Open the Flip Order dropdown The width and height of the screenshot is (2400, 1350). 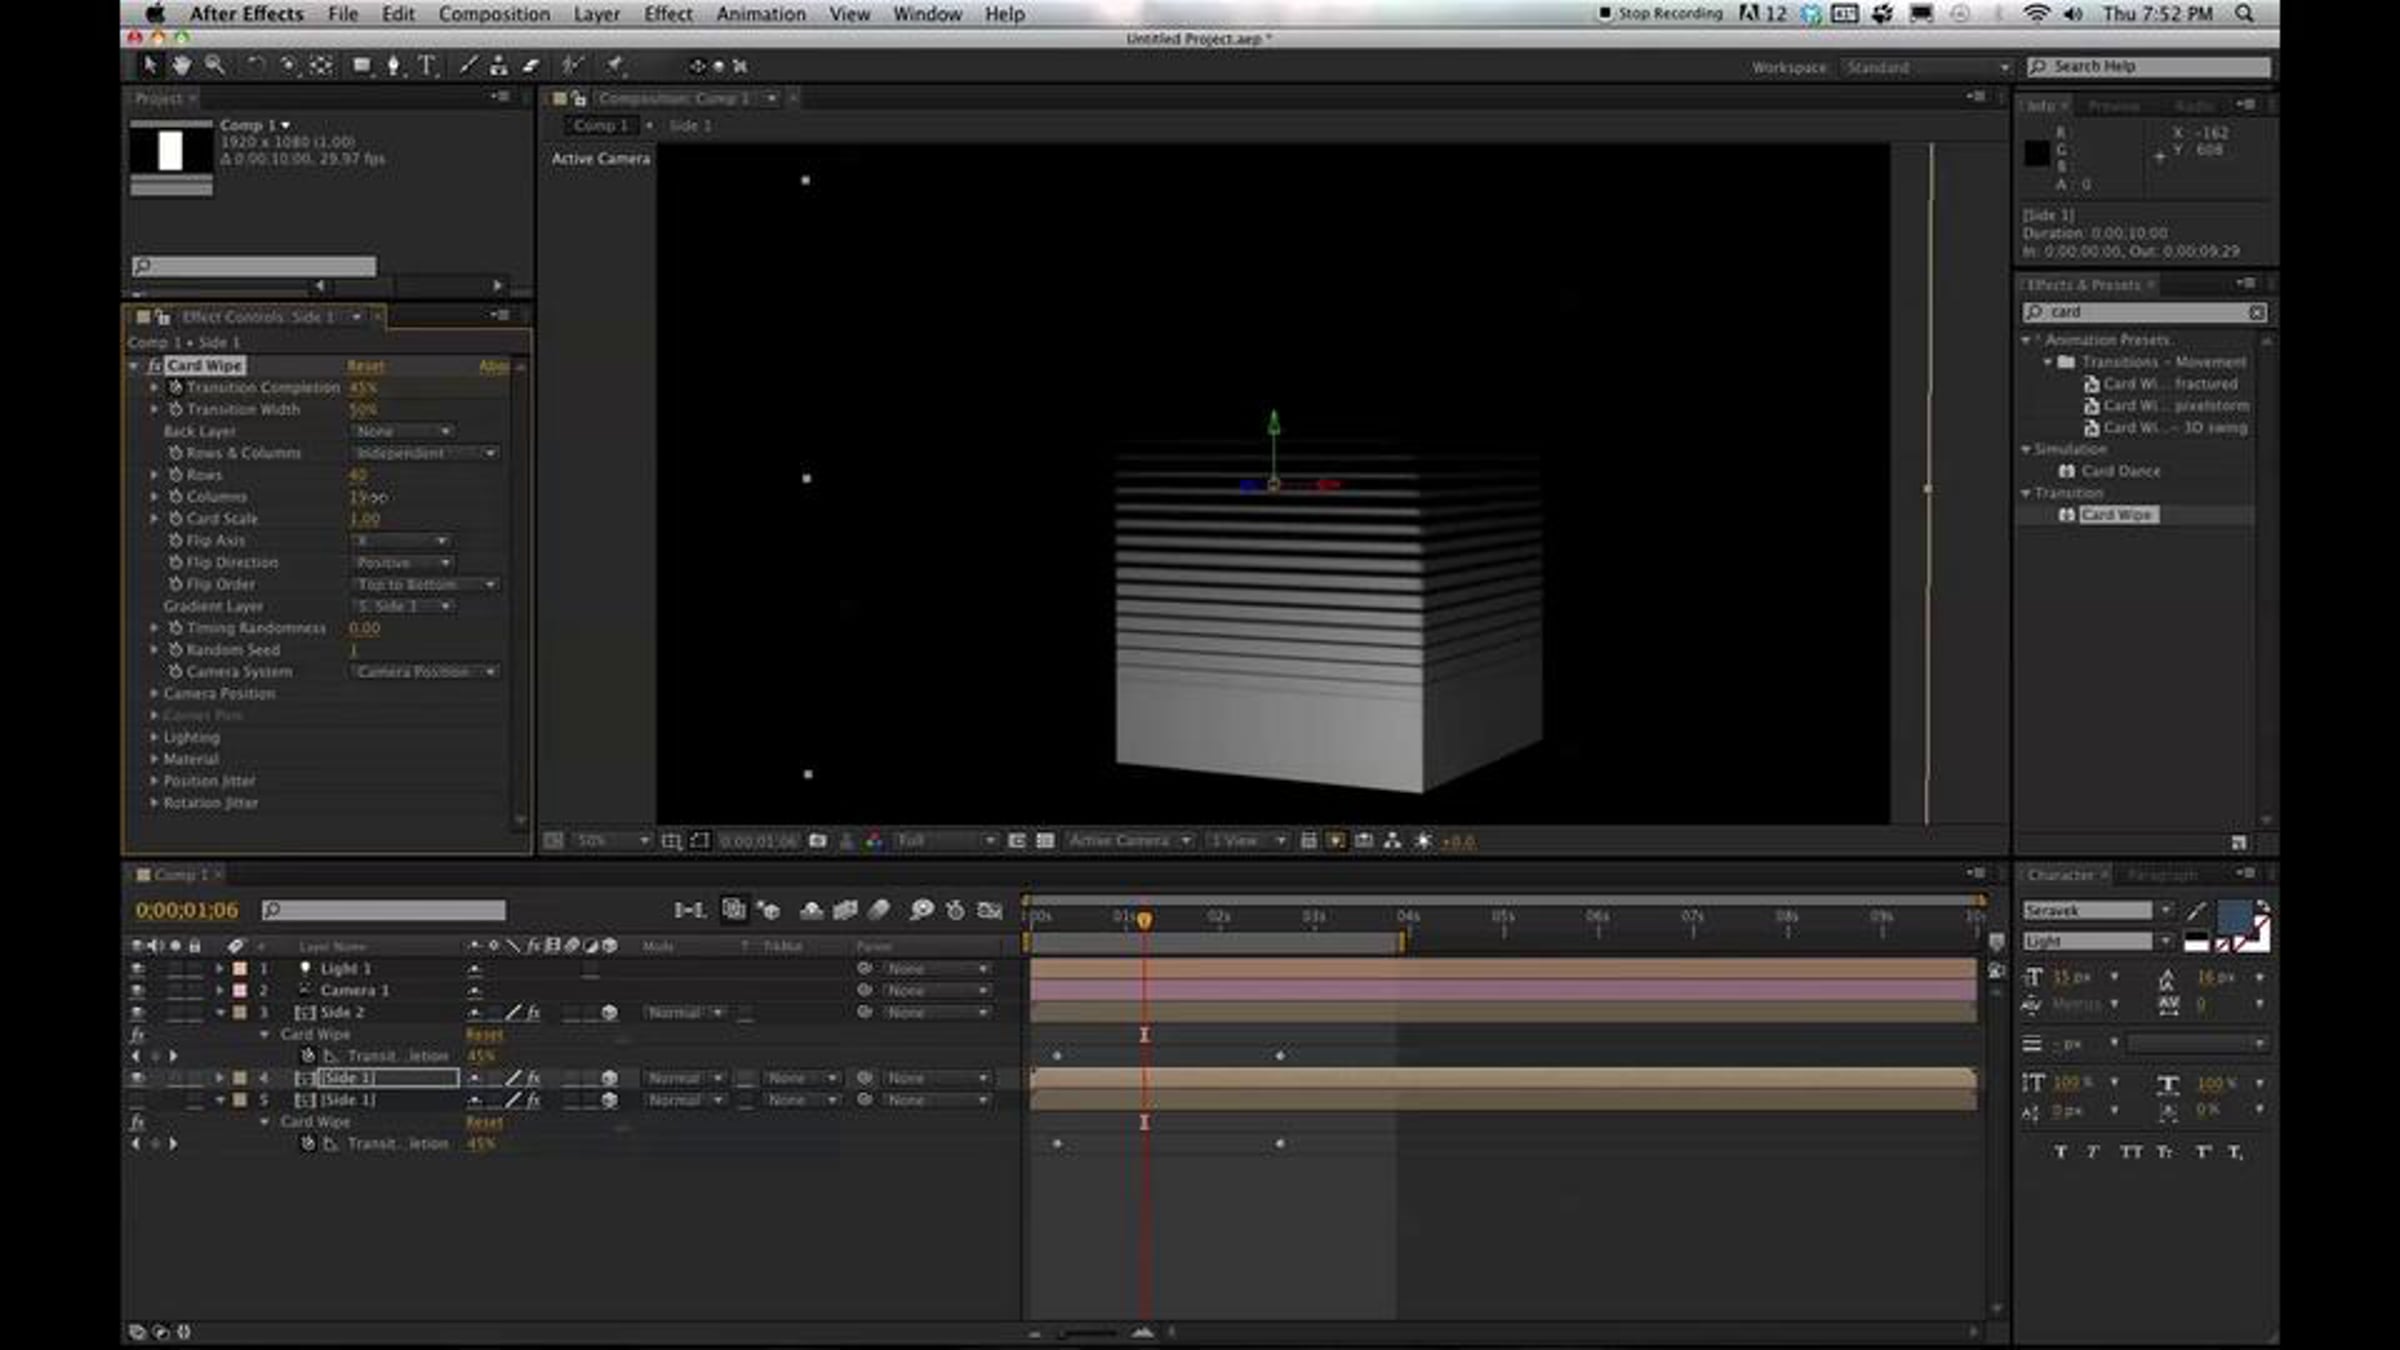coord(427,584)
